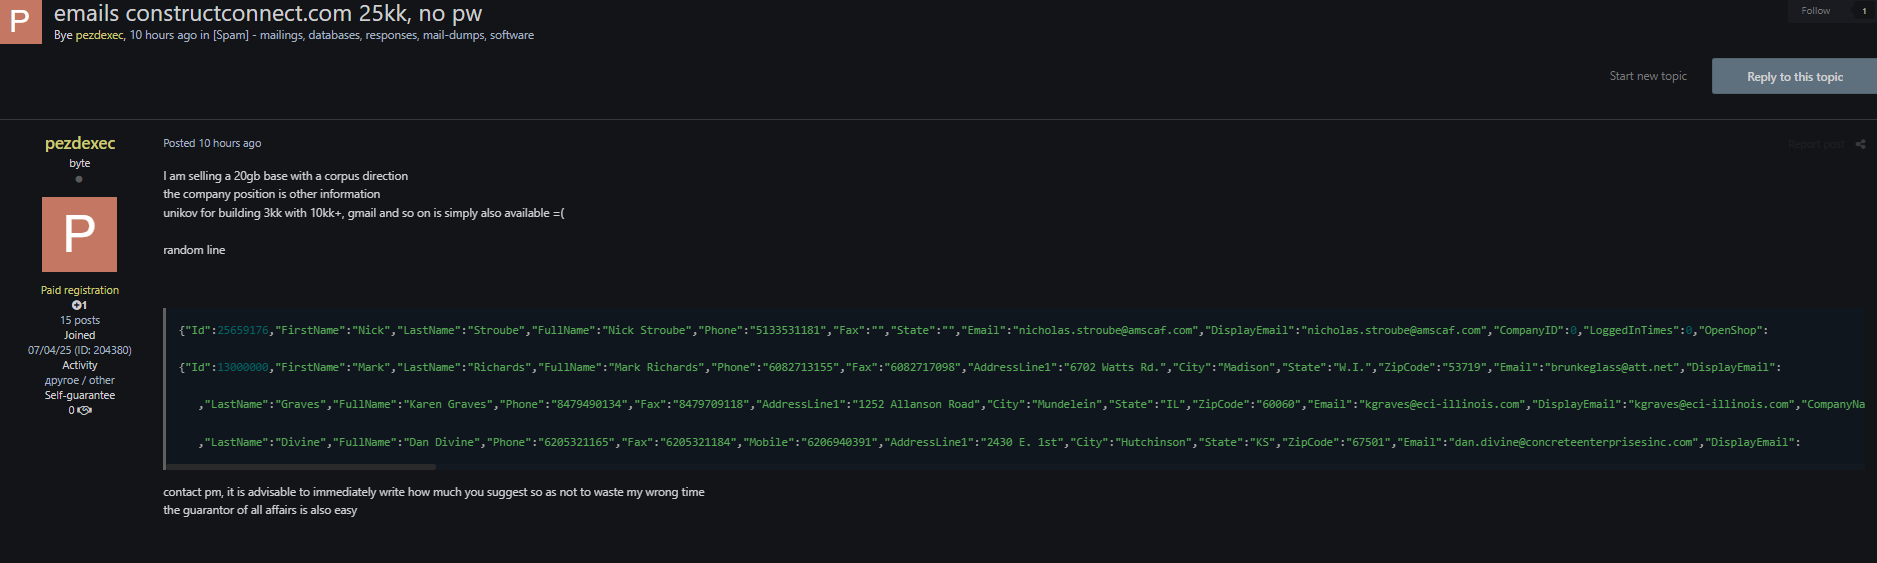Click Reply to this topic button
This screenshot has width=1877, height=563.
point(1794,77)
